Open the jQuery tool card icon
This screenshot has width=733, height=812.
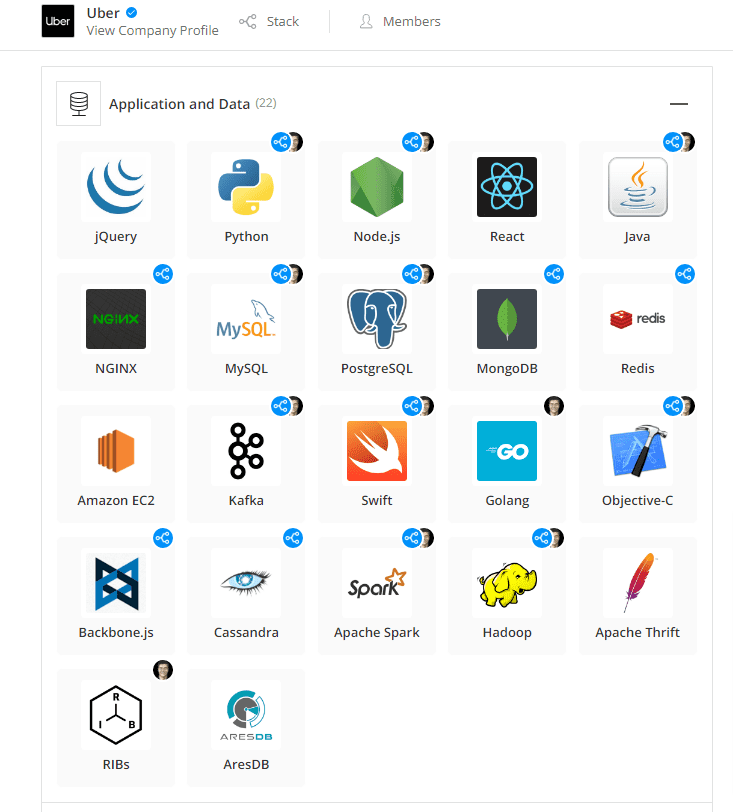pyautogui.click(x=116, y=187)
